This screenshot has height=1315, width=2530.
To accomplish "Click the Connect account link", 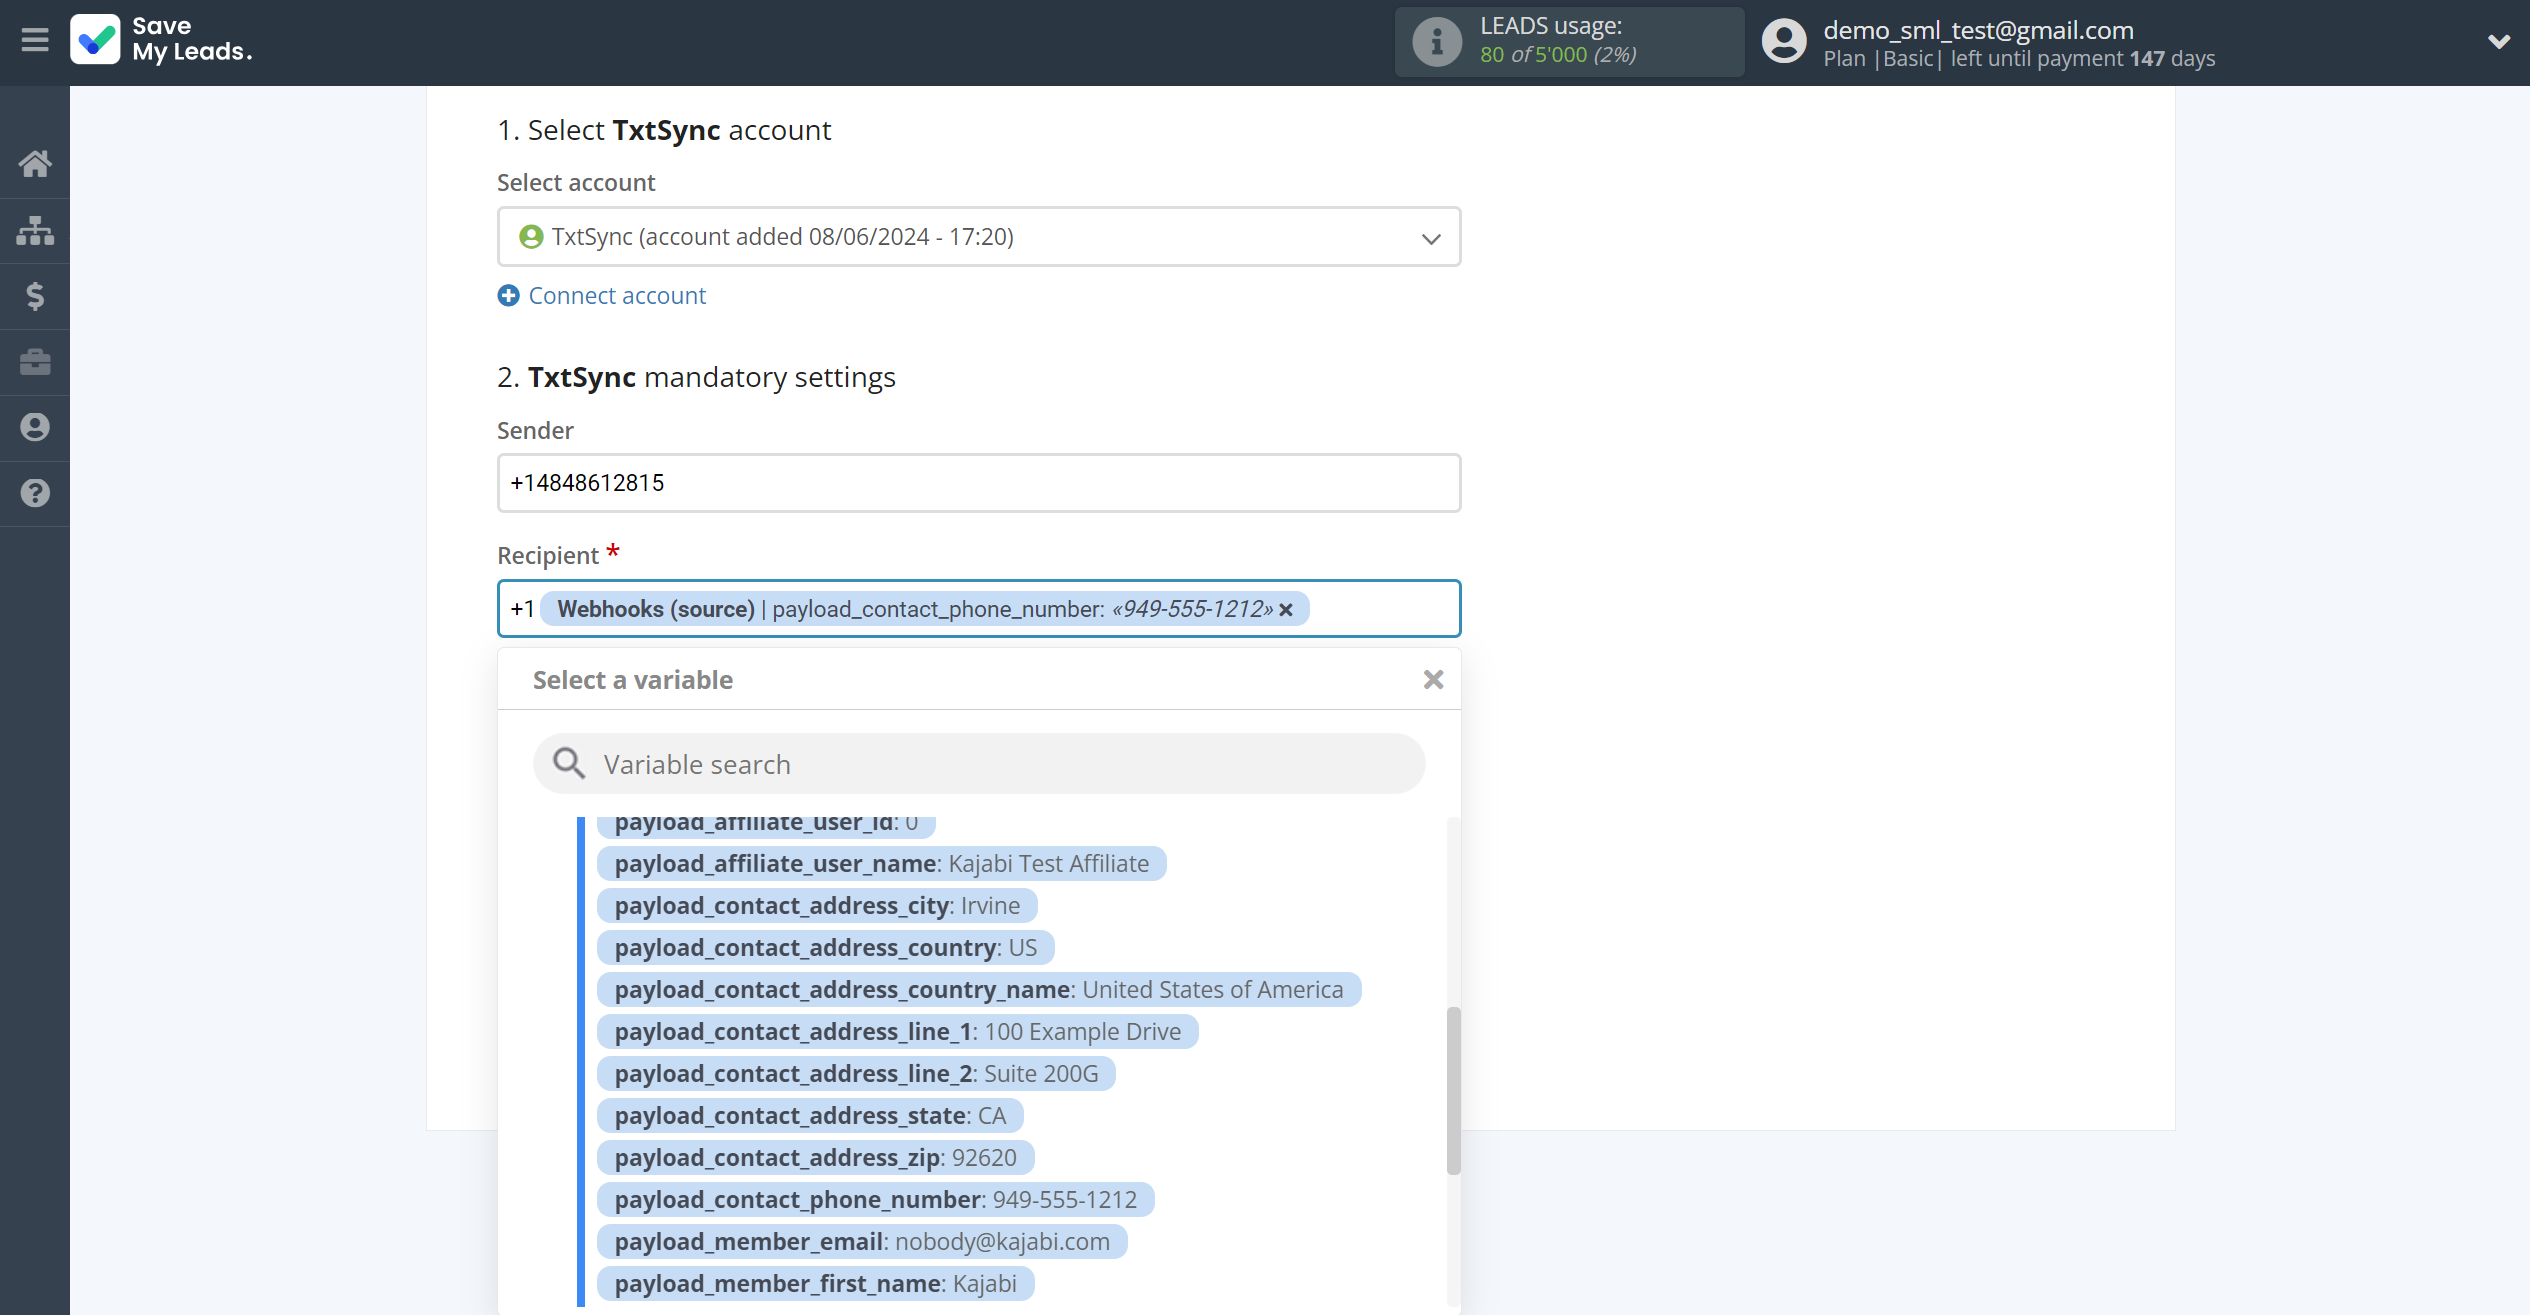I will (617, 296).
